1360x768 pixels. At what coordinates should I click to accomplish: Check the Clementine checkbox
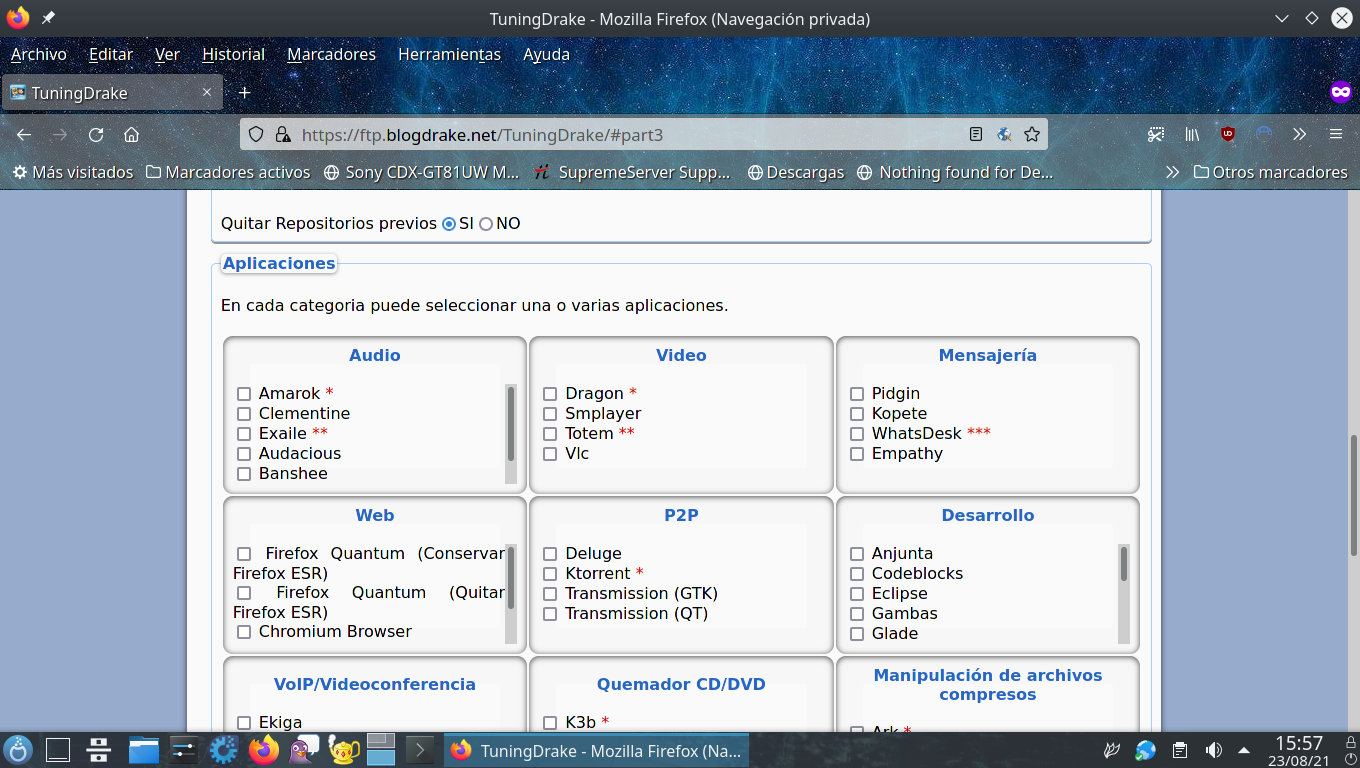click(244, 414)
